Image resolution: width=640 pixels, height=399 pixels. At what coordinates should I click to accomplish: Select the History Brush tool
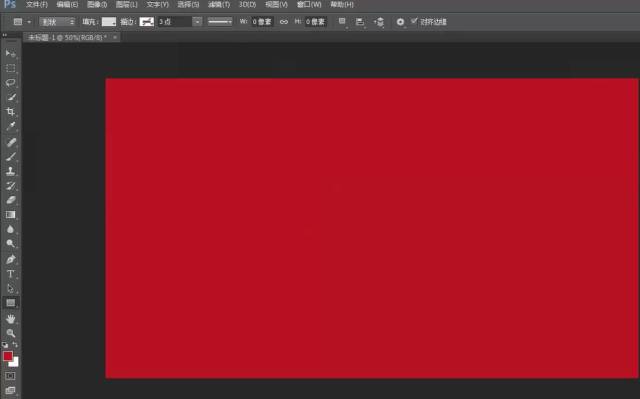click(11, 186)
